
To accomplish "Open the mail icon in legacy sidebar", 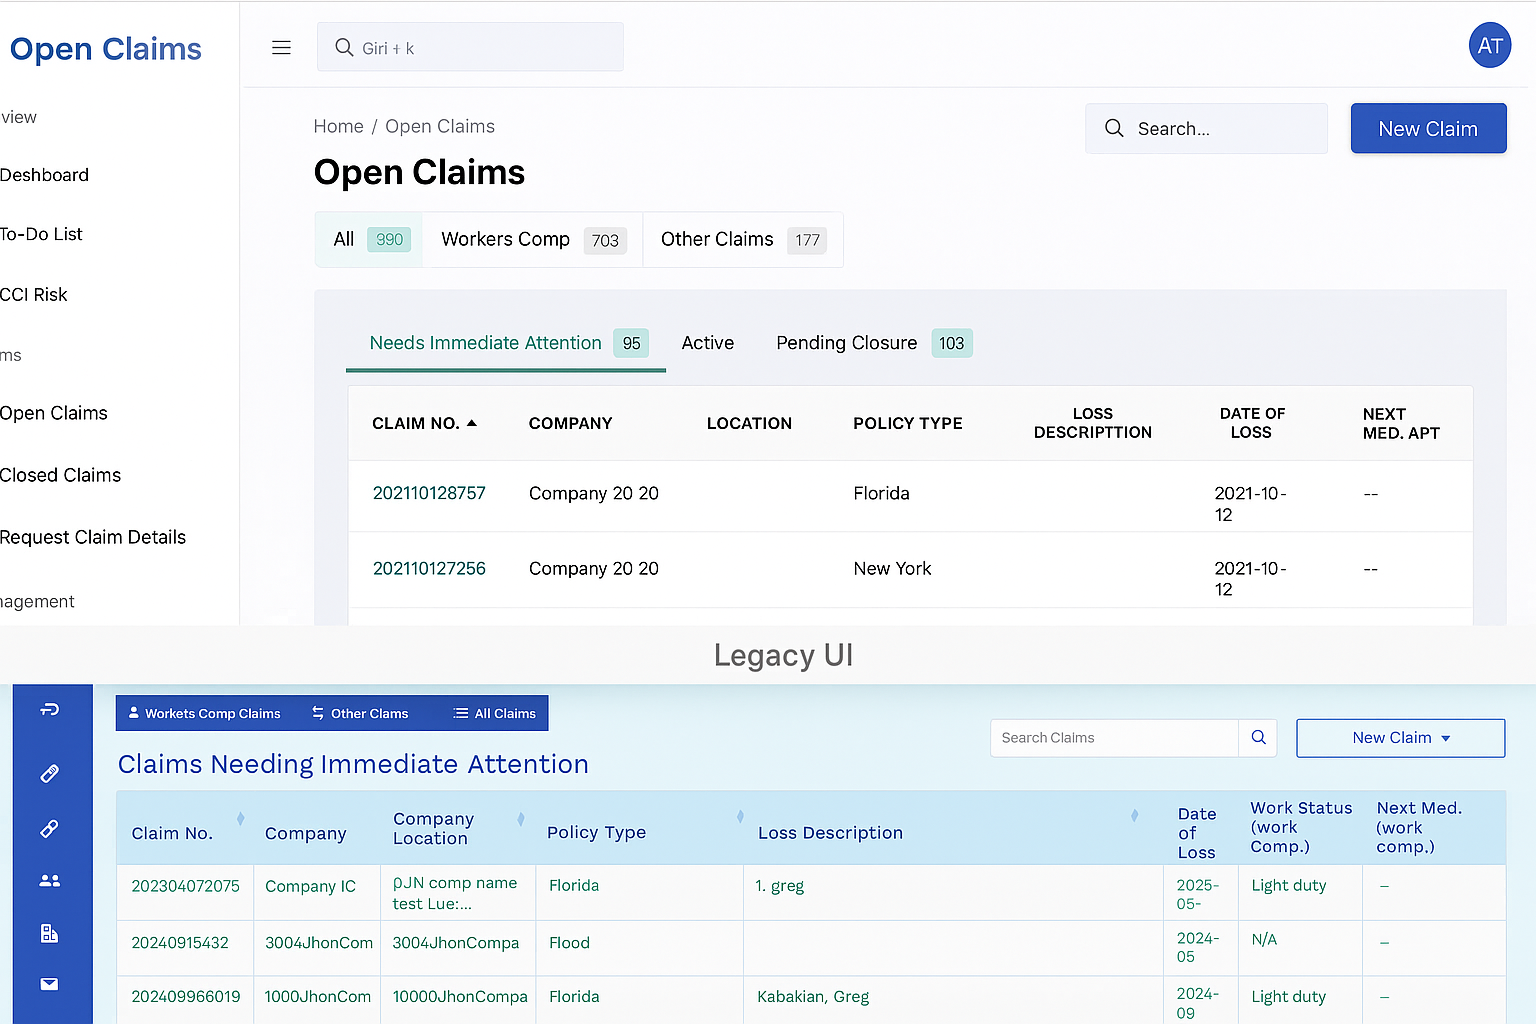I will click(49, 985).
